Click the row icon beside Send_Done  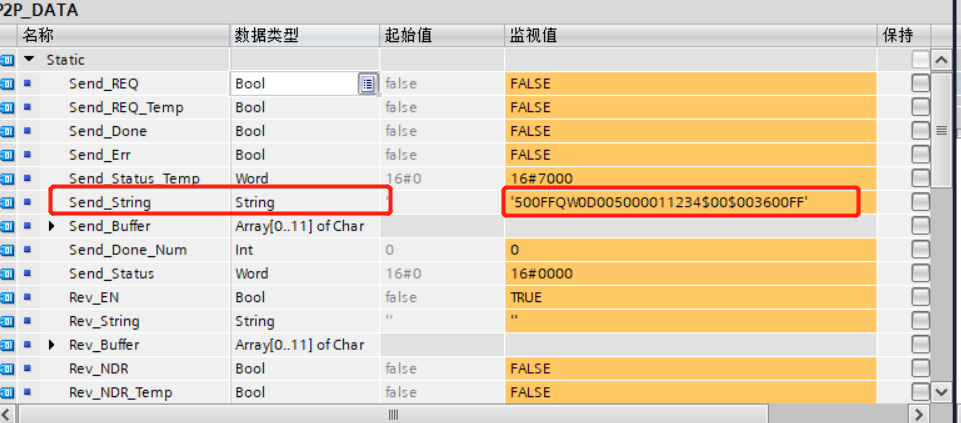(x=8, y=131)
